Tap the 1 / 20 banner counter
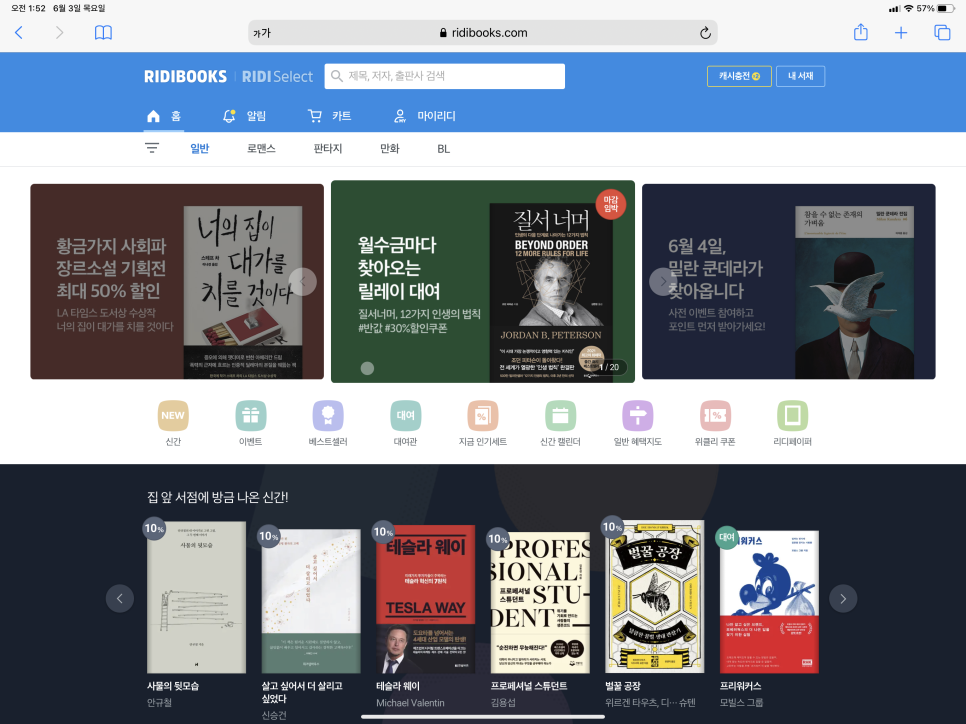 pos(609,367)
